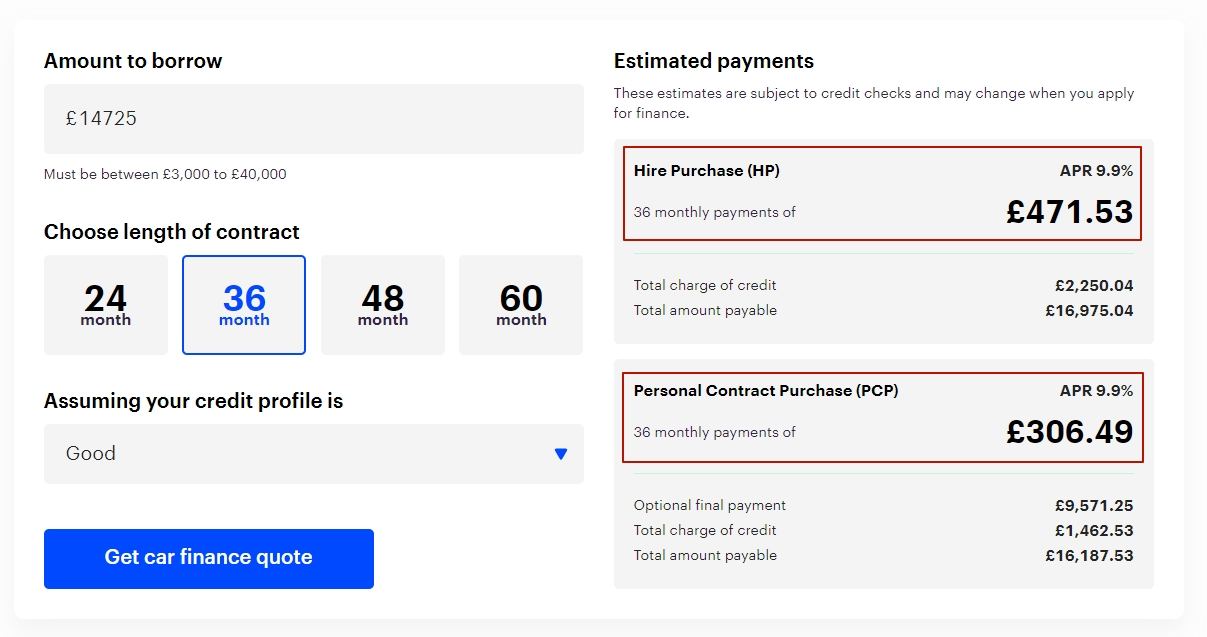Click the Personal Contract Purchase (PCP) box
Viewport: 1207px width, 637px height.
click(883, 418)
